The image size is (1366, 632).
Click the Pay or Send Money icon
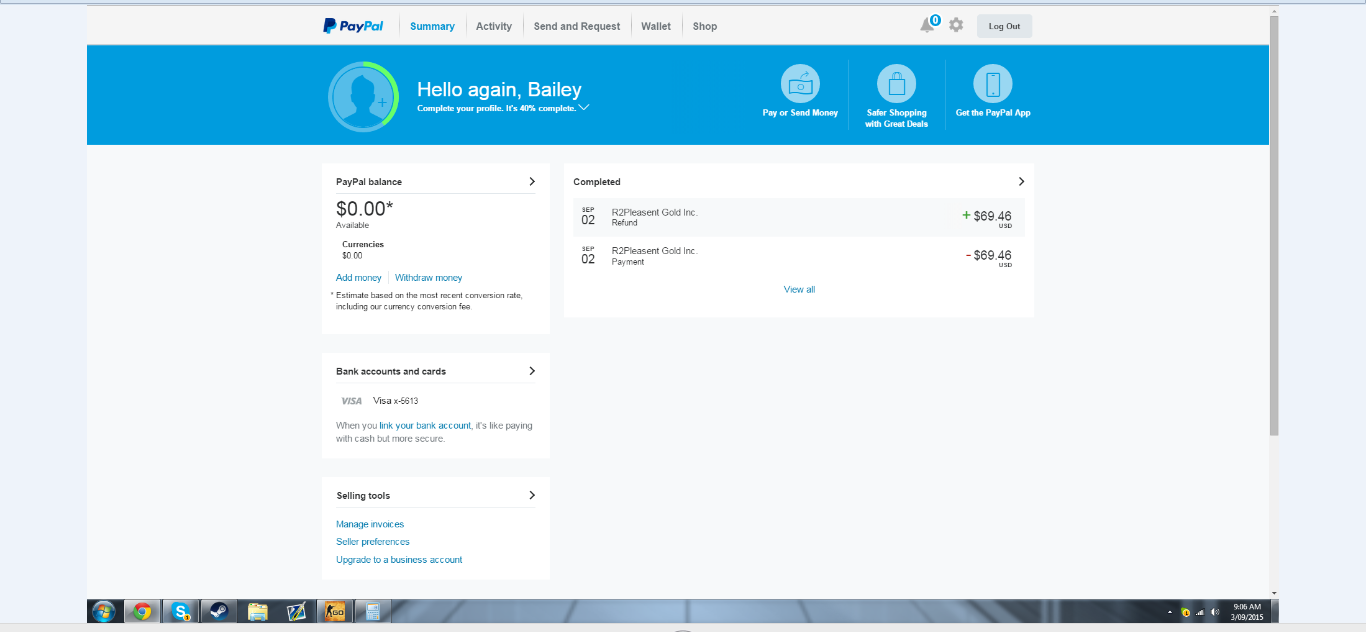point(800,84)
